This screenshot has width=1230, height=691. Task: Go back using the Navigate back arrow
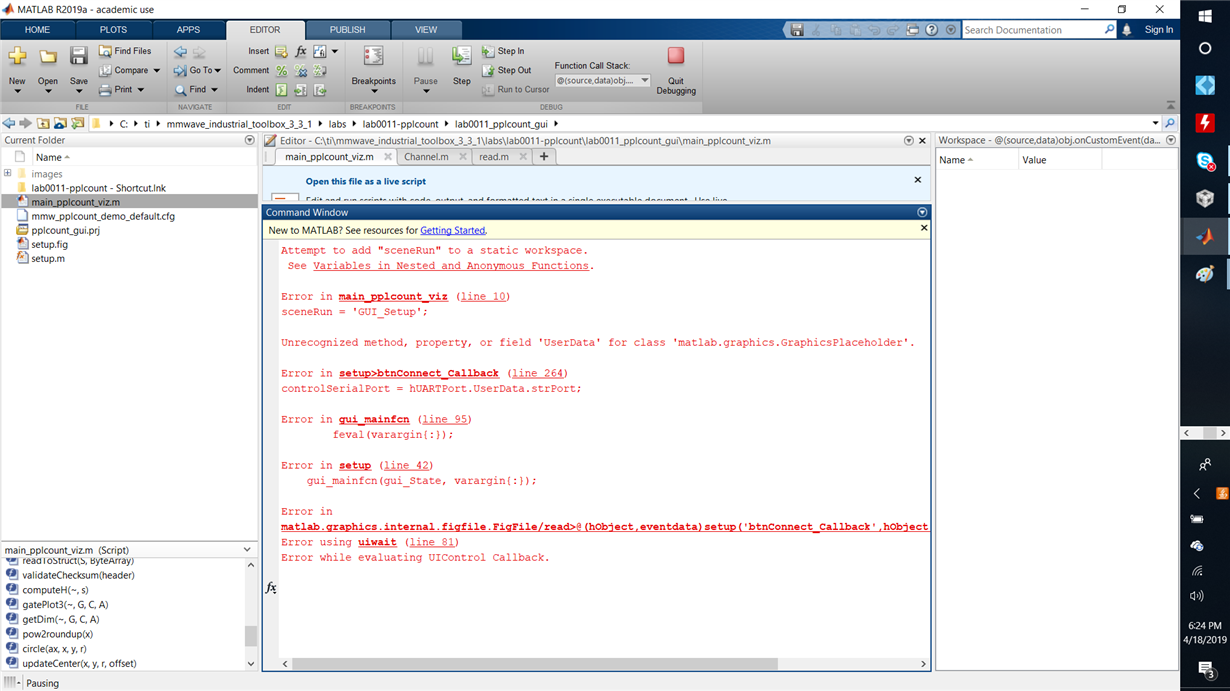pos(180,51)
